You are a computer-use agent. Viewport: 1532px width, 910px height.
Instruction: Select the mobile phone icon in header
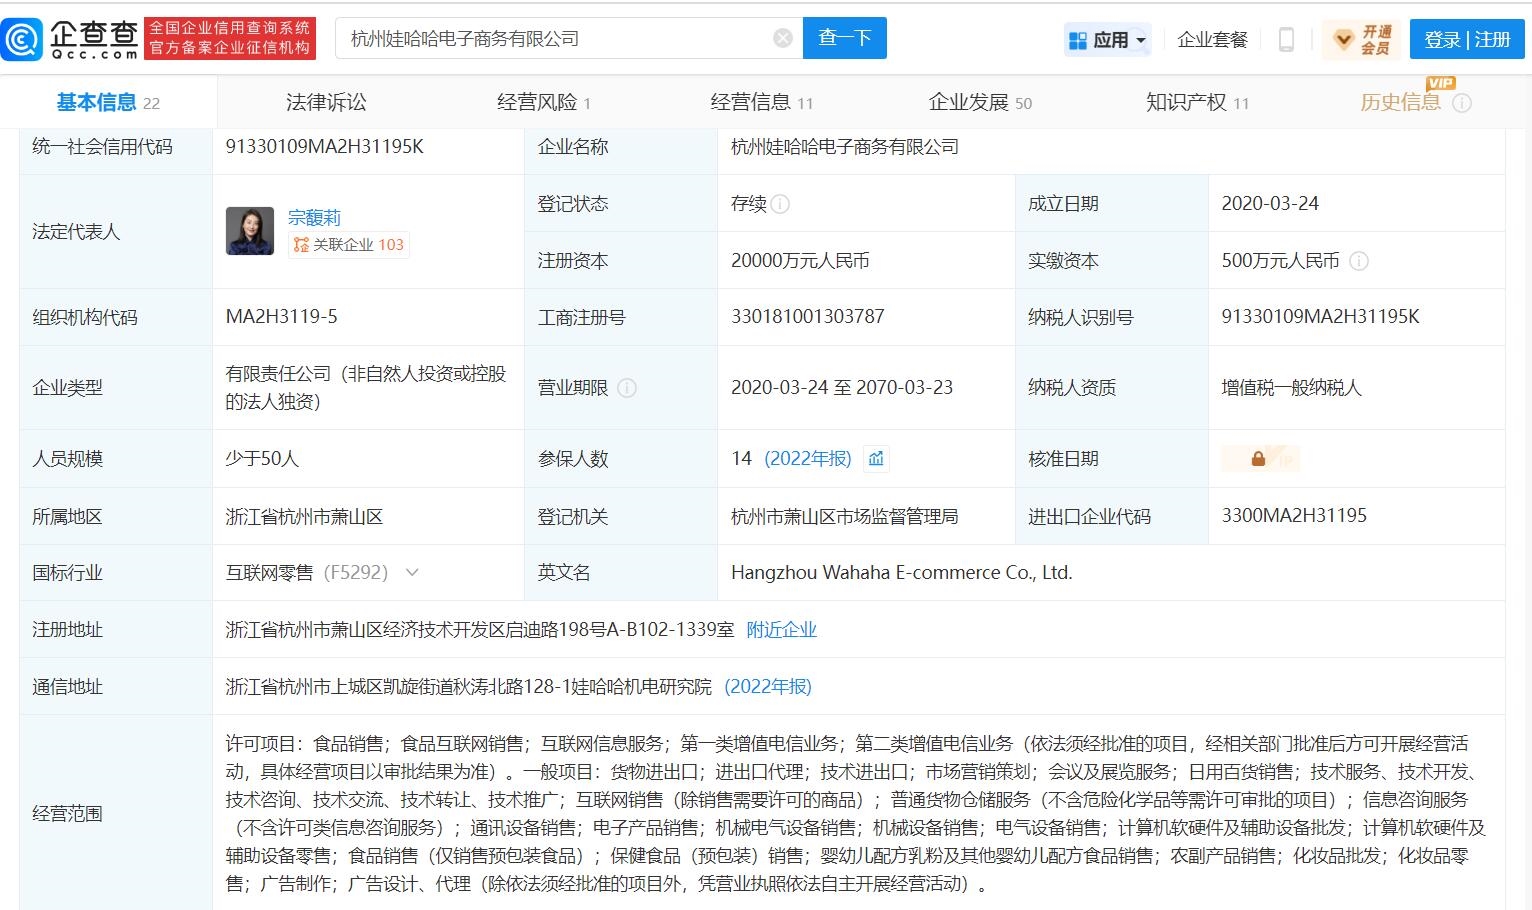1287,39
